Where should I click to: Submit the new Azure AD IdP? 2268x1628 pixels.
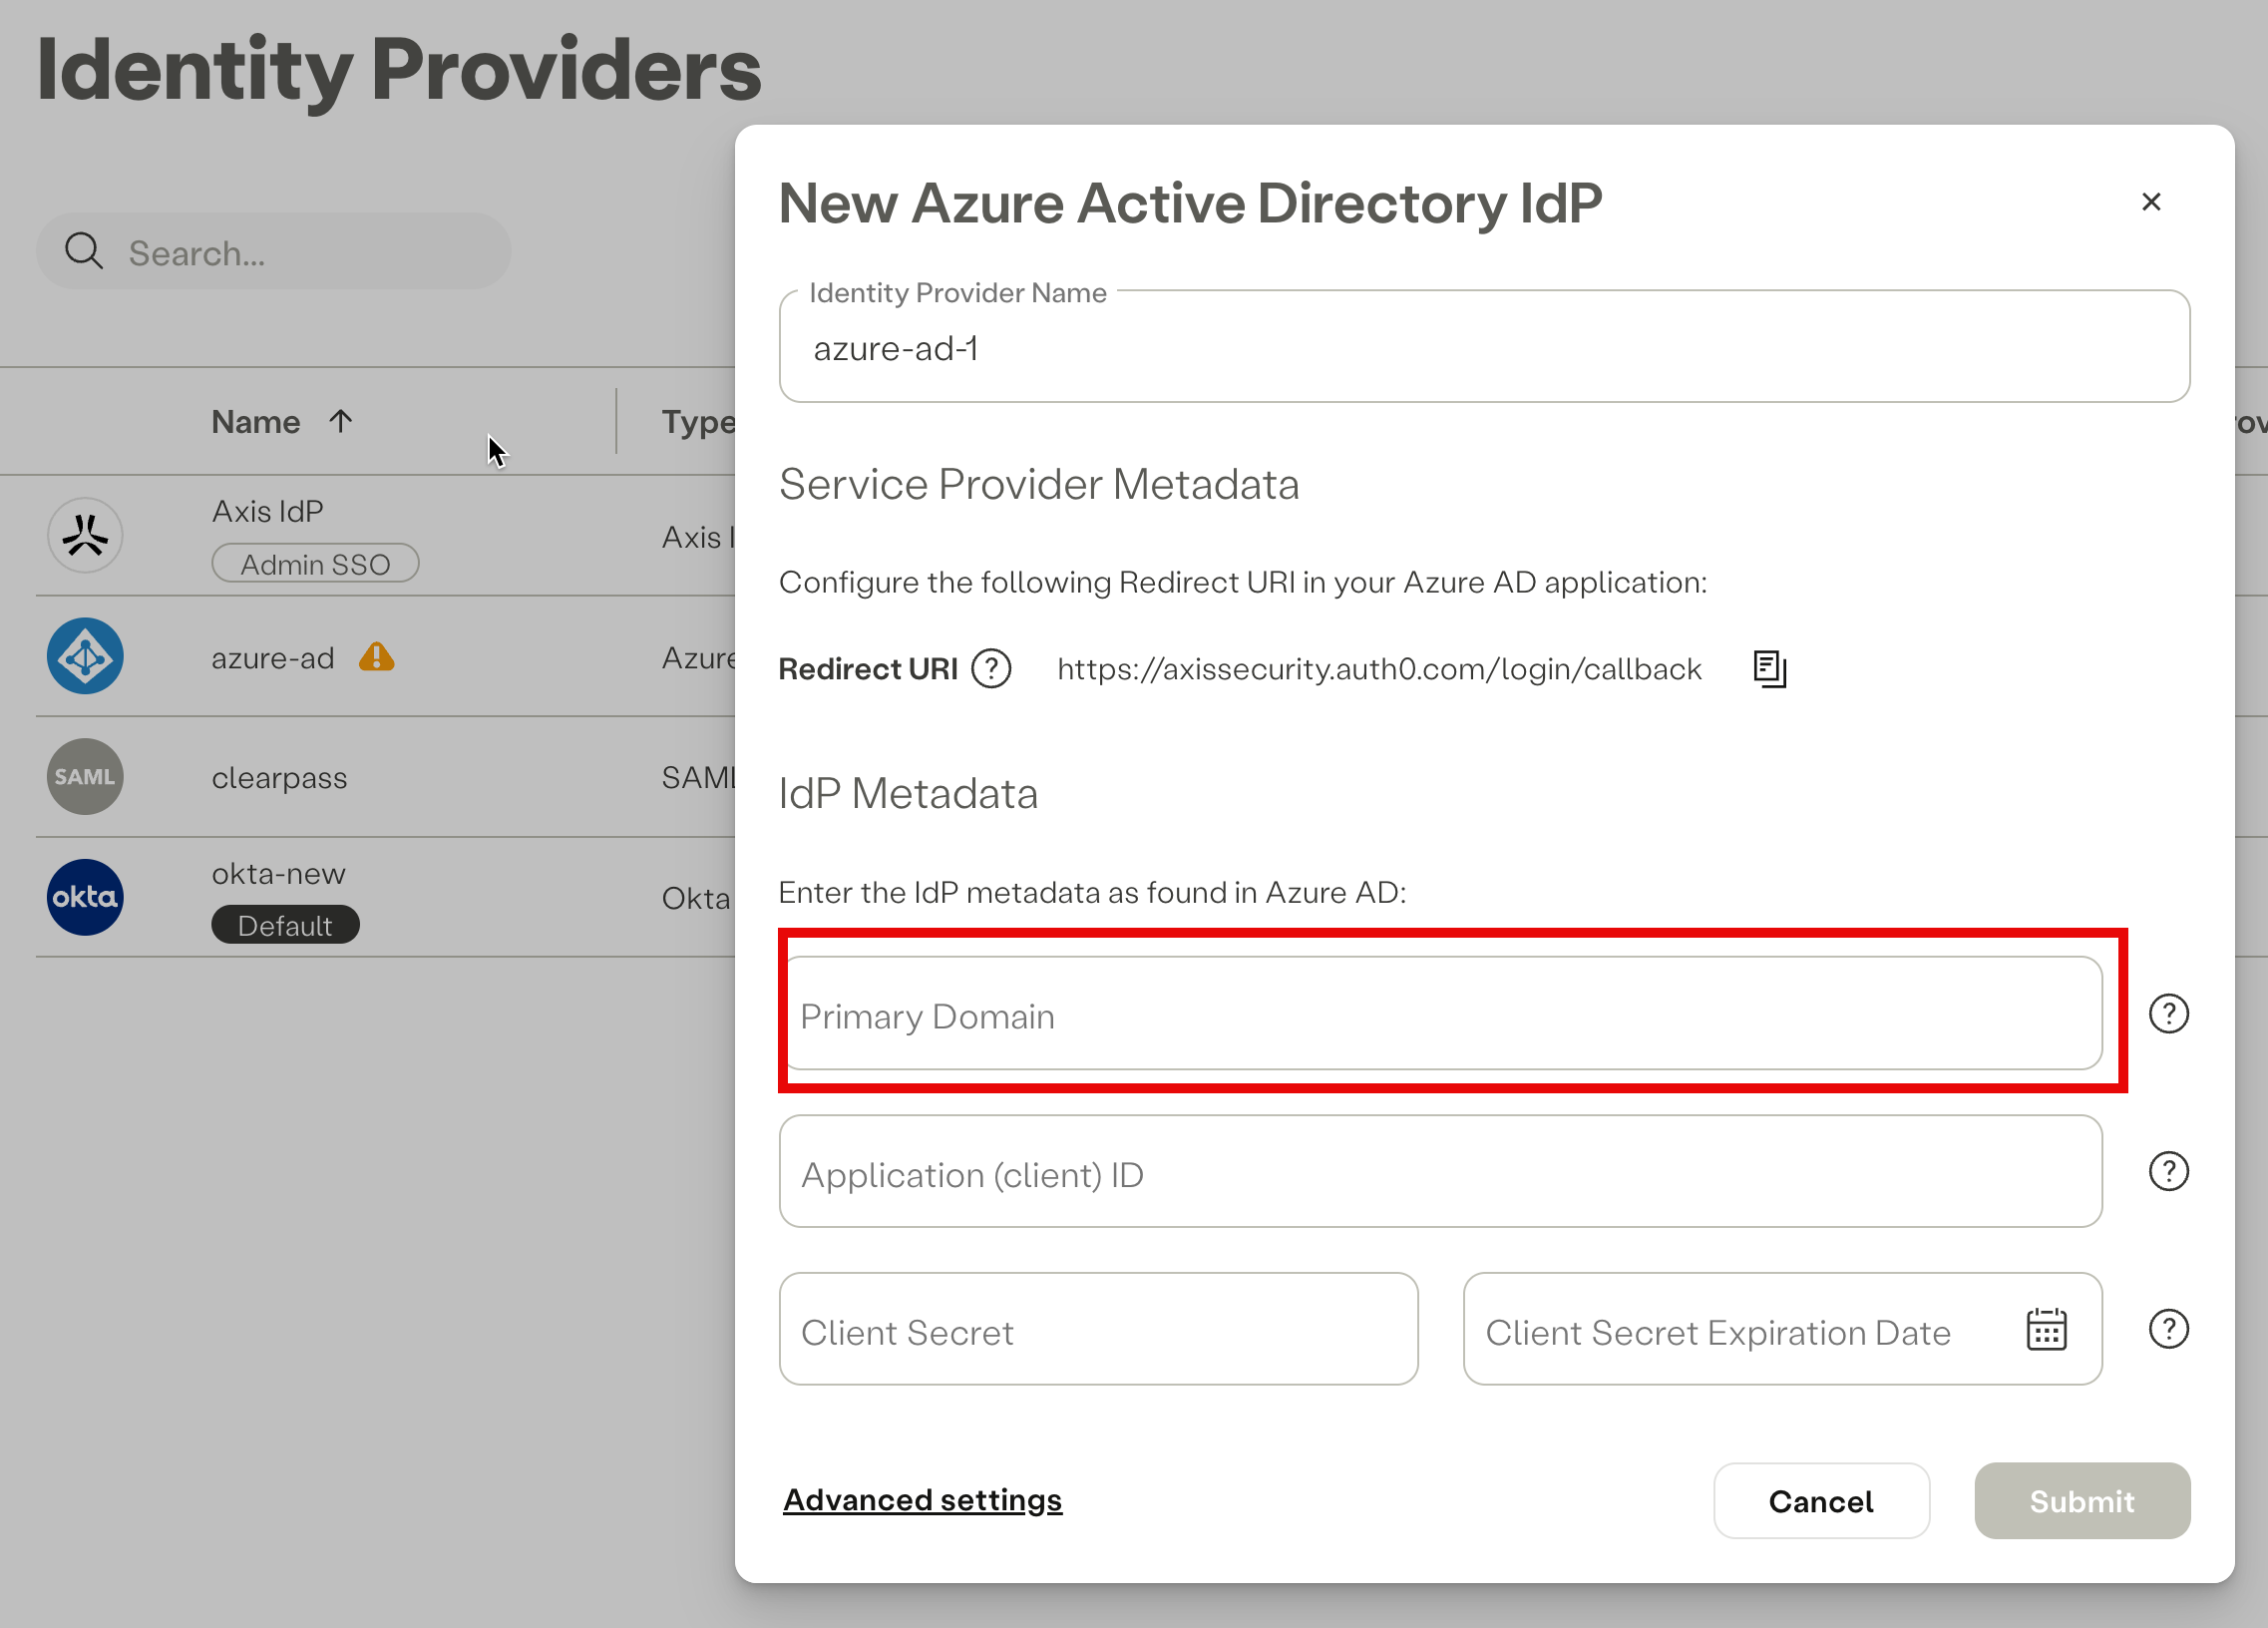pos(2082,1501)
